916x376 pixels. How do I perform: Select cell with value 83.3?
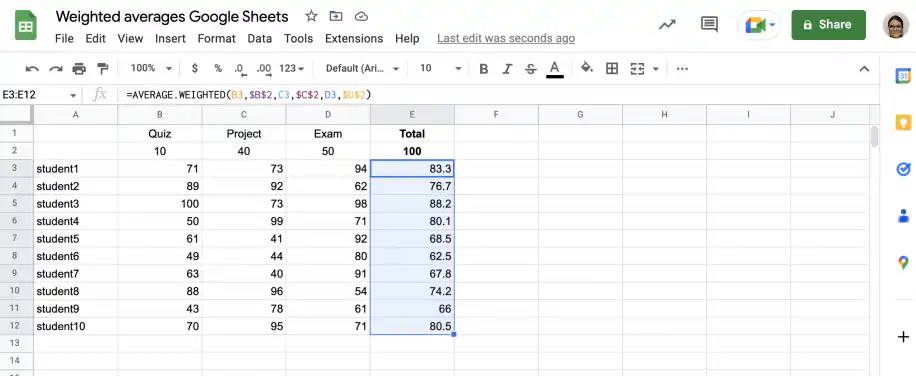click(412, 169)
